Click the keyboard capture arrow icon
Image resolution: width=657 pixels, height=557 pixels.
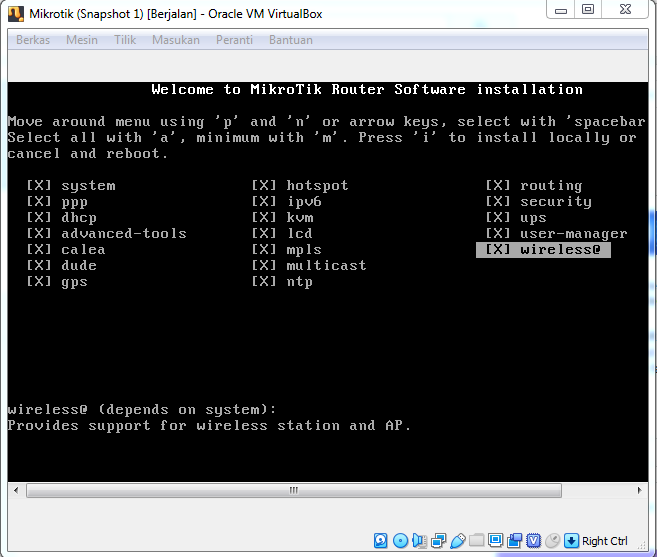571,541
